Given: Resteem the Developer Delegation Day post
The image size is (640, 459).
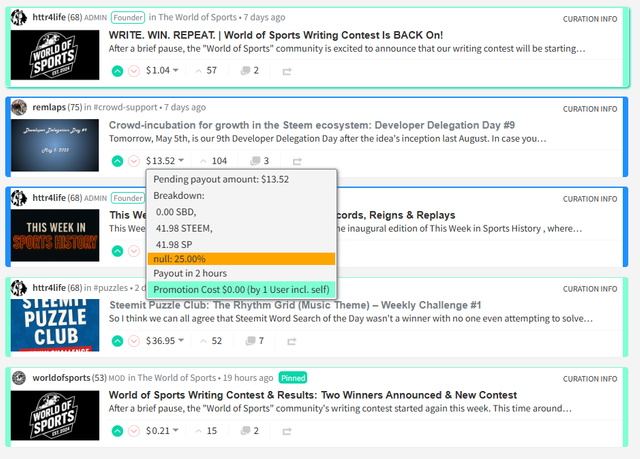Looking at the screenshot, I should (297, 162).
